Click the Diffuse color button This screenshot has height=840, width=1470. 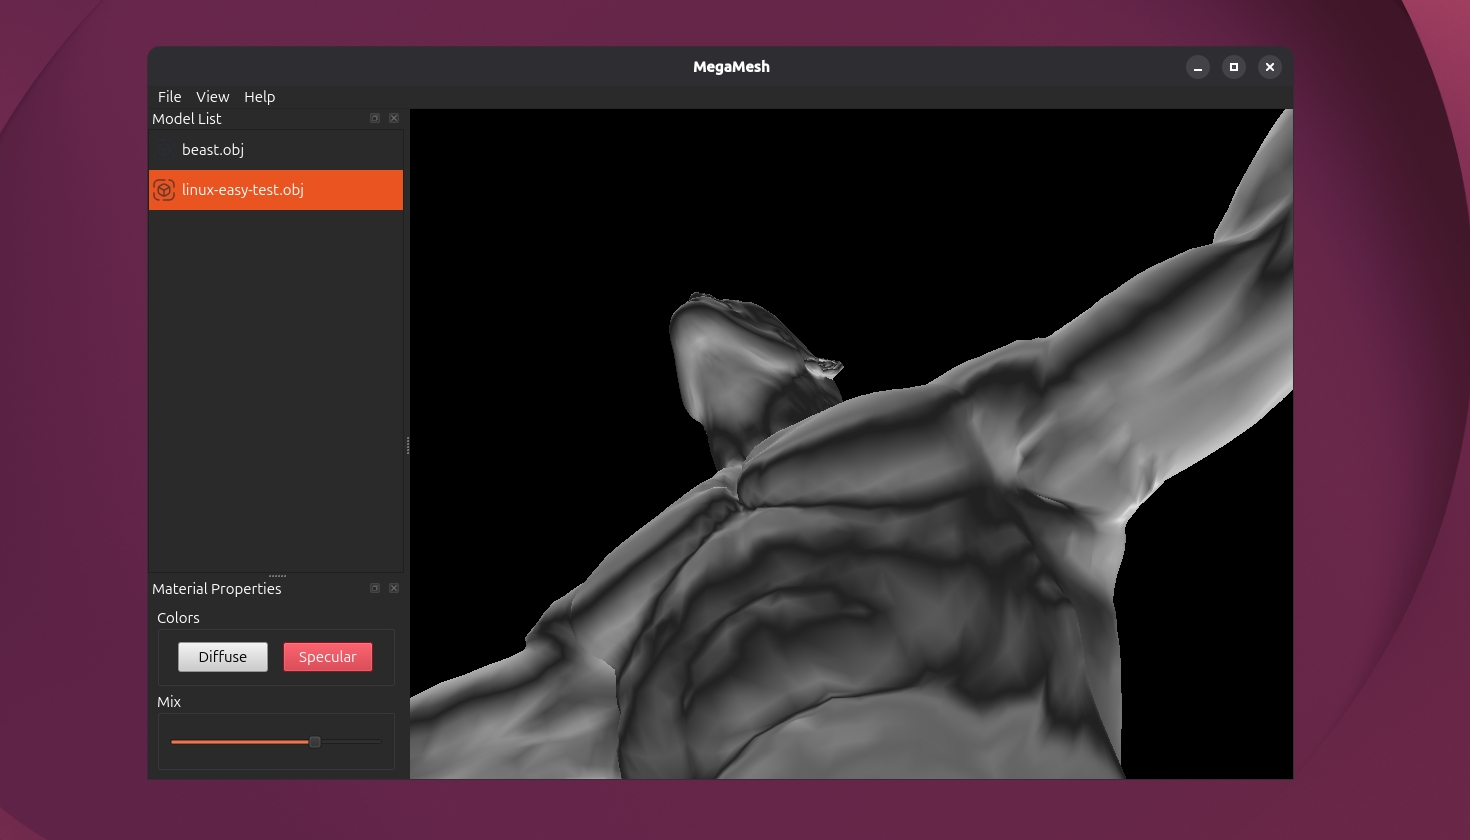click(223, 657)
